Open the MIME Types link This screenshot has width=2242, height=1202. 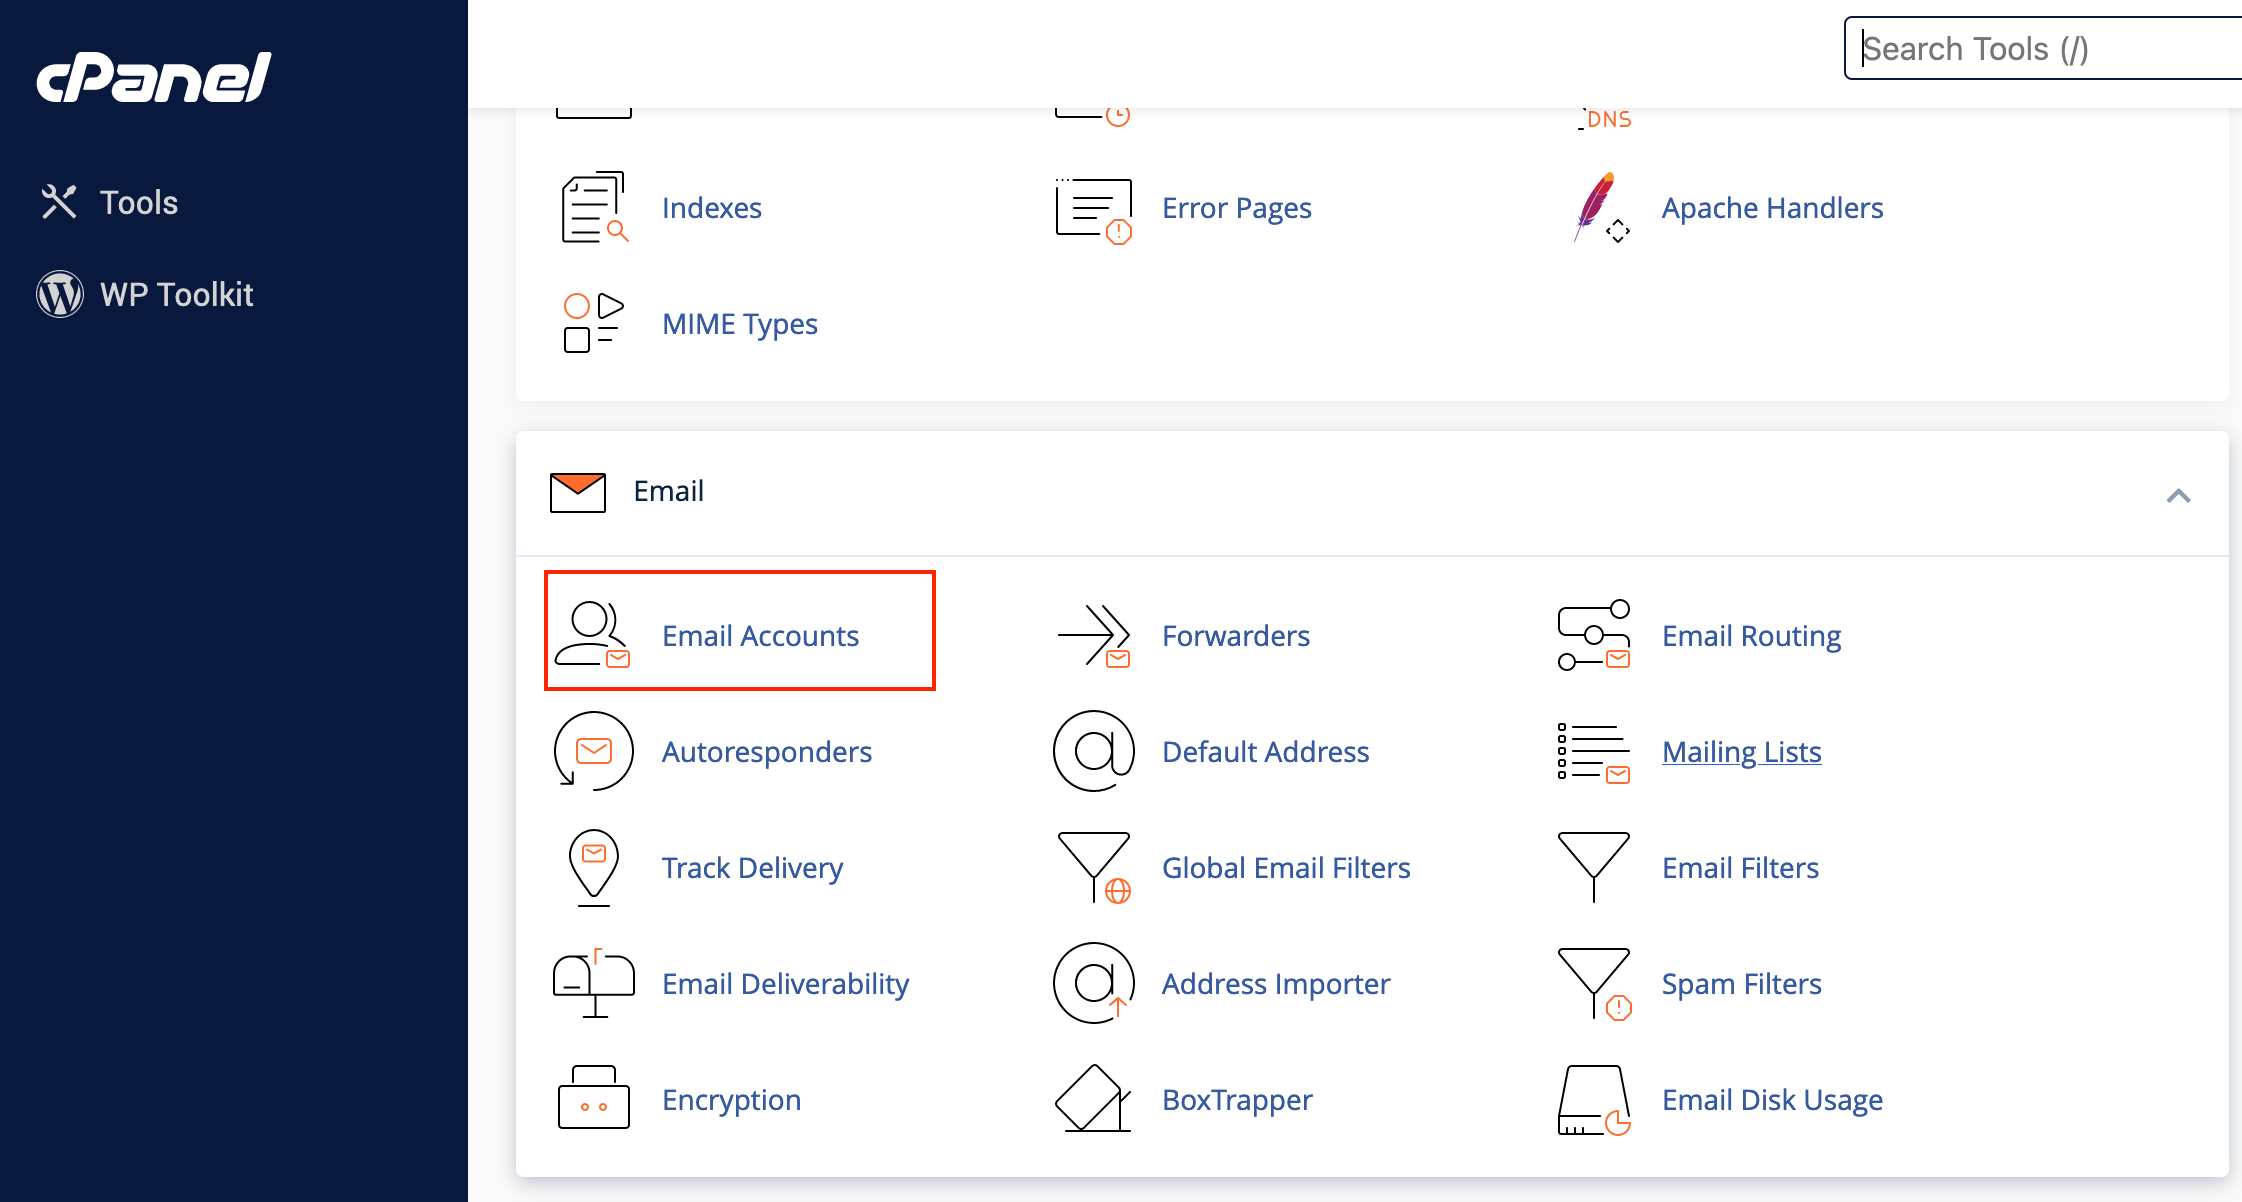click(739, 324)
